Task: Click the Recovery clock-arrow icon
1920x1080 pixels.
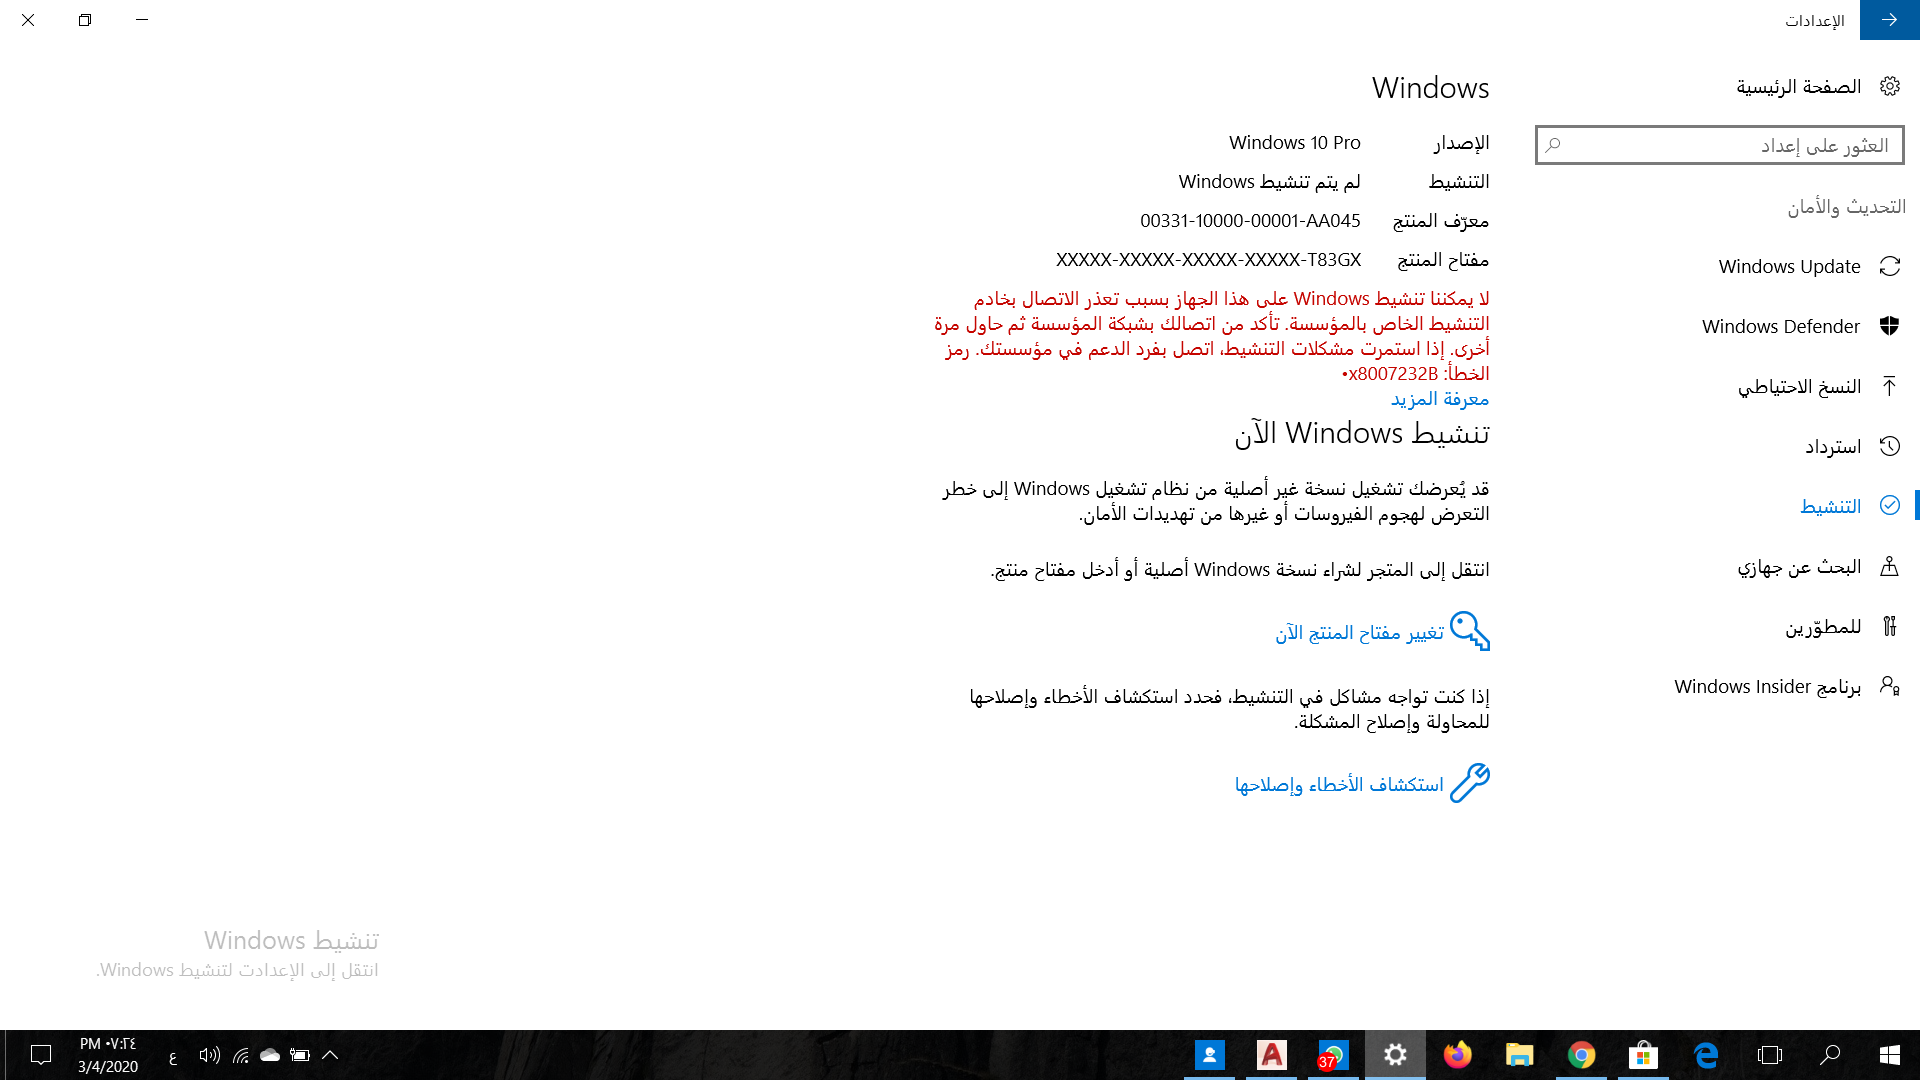Action: pos(1889,446)
